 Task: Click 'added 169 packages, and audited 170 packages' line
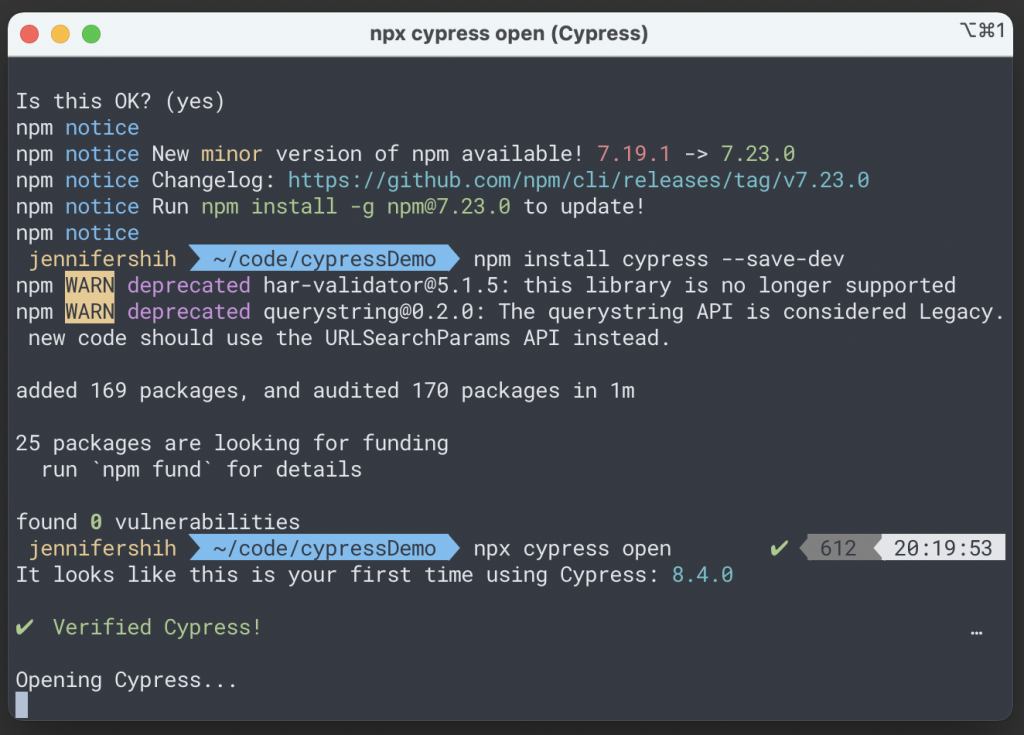325,391
